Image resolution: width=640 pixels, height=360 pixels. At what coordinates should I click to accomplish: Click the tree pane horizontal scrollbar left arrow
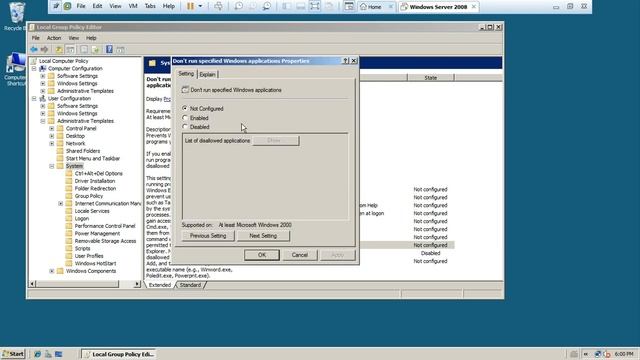pyautogui.click(x=32, y=284)
